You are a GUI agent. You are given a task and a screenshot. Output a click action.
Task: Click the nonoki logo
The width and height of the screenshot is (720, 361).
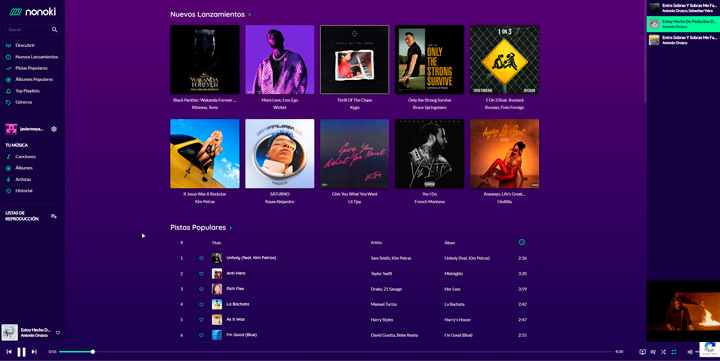[x=32, y=11]
